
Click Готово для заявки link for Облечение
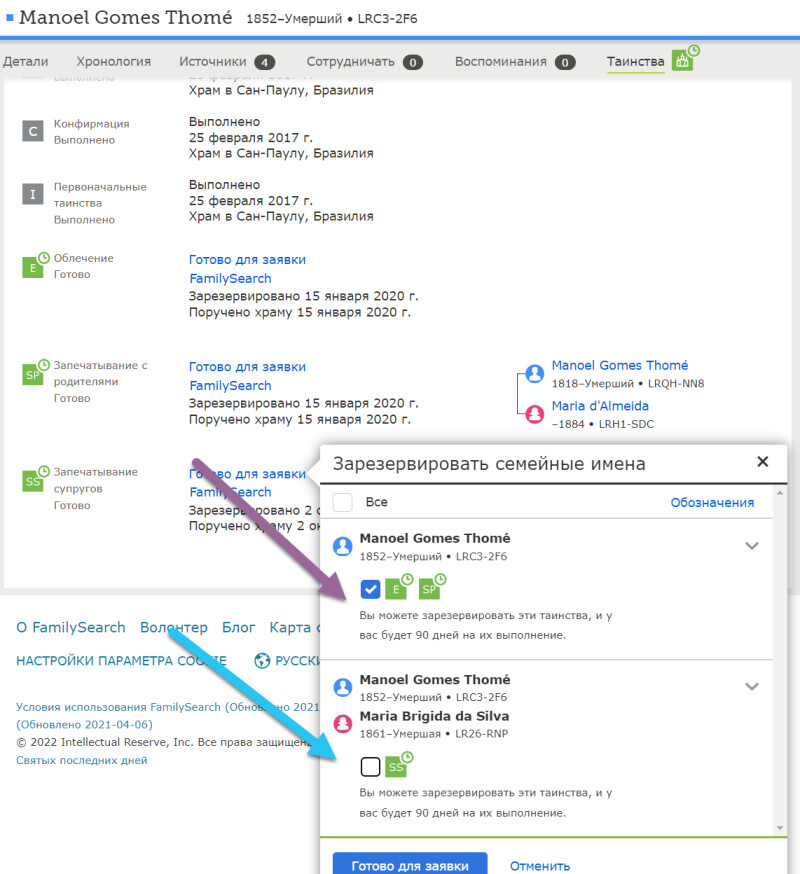tap(247, 260)
